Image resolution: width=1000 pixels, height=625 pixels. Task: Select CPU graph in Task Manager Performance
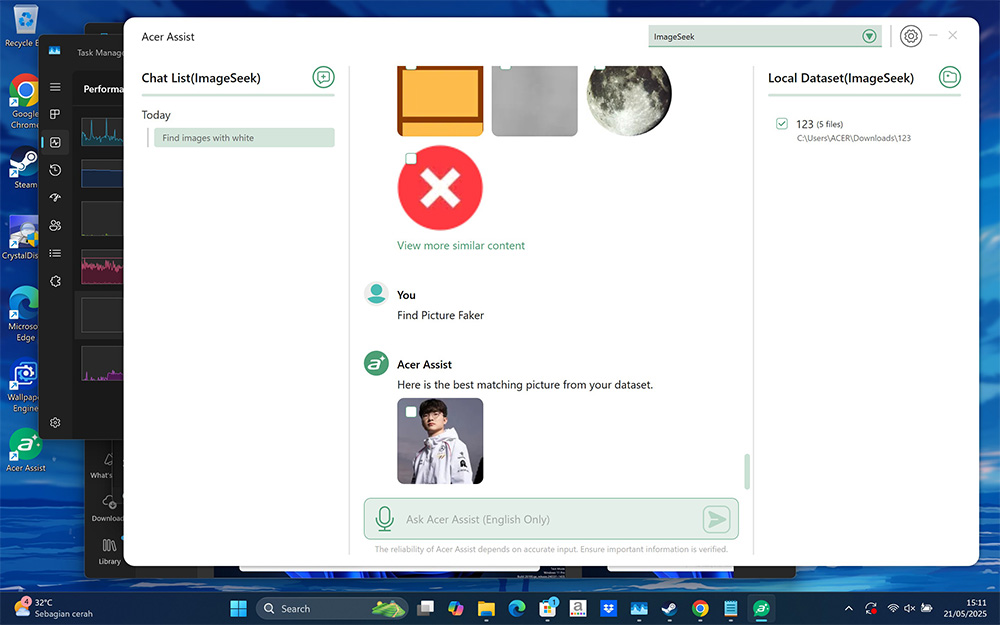coord(102,131)
